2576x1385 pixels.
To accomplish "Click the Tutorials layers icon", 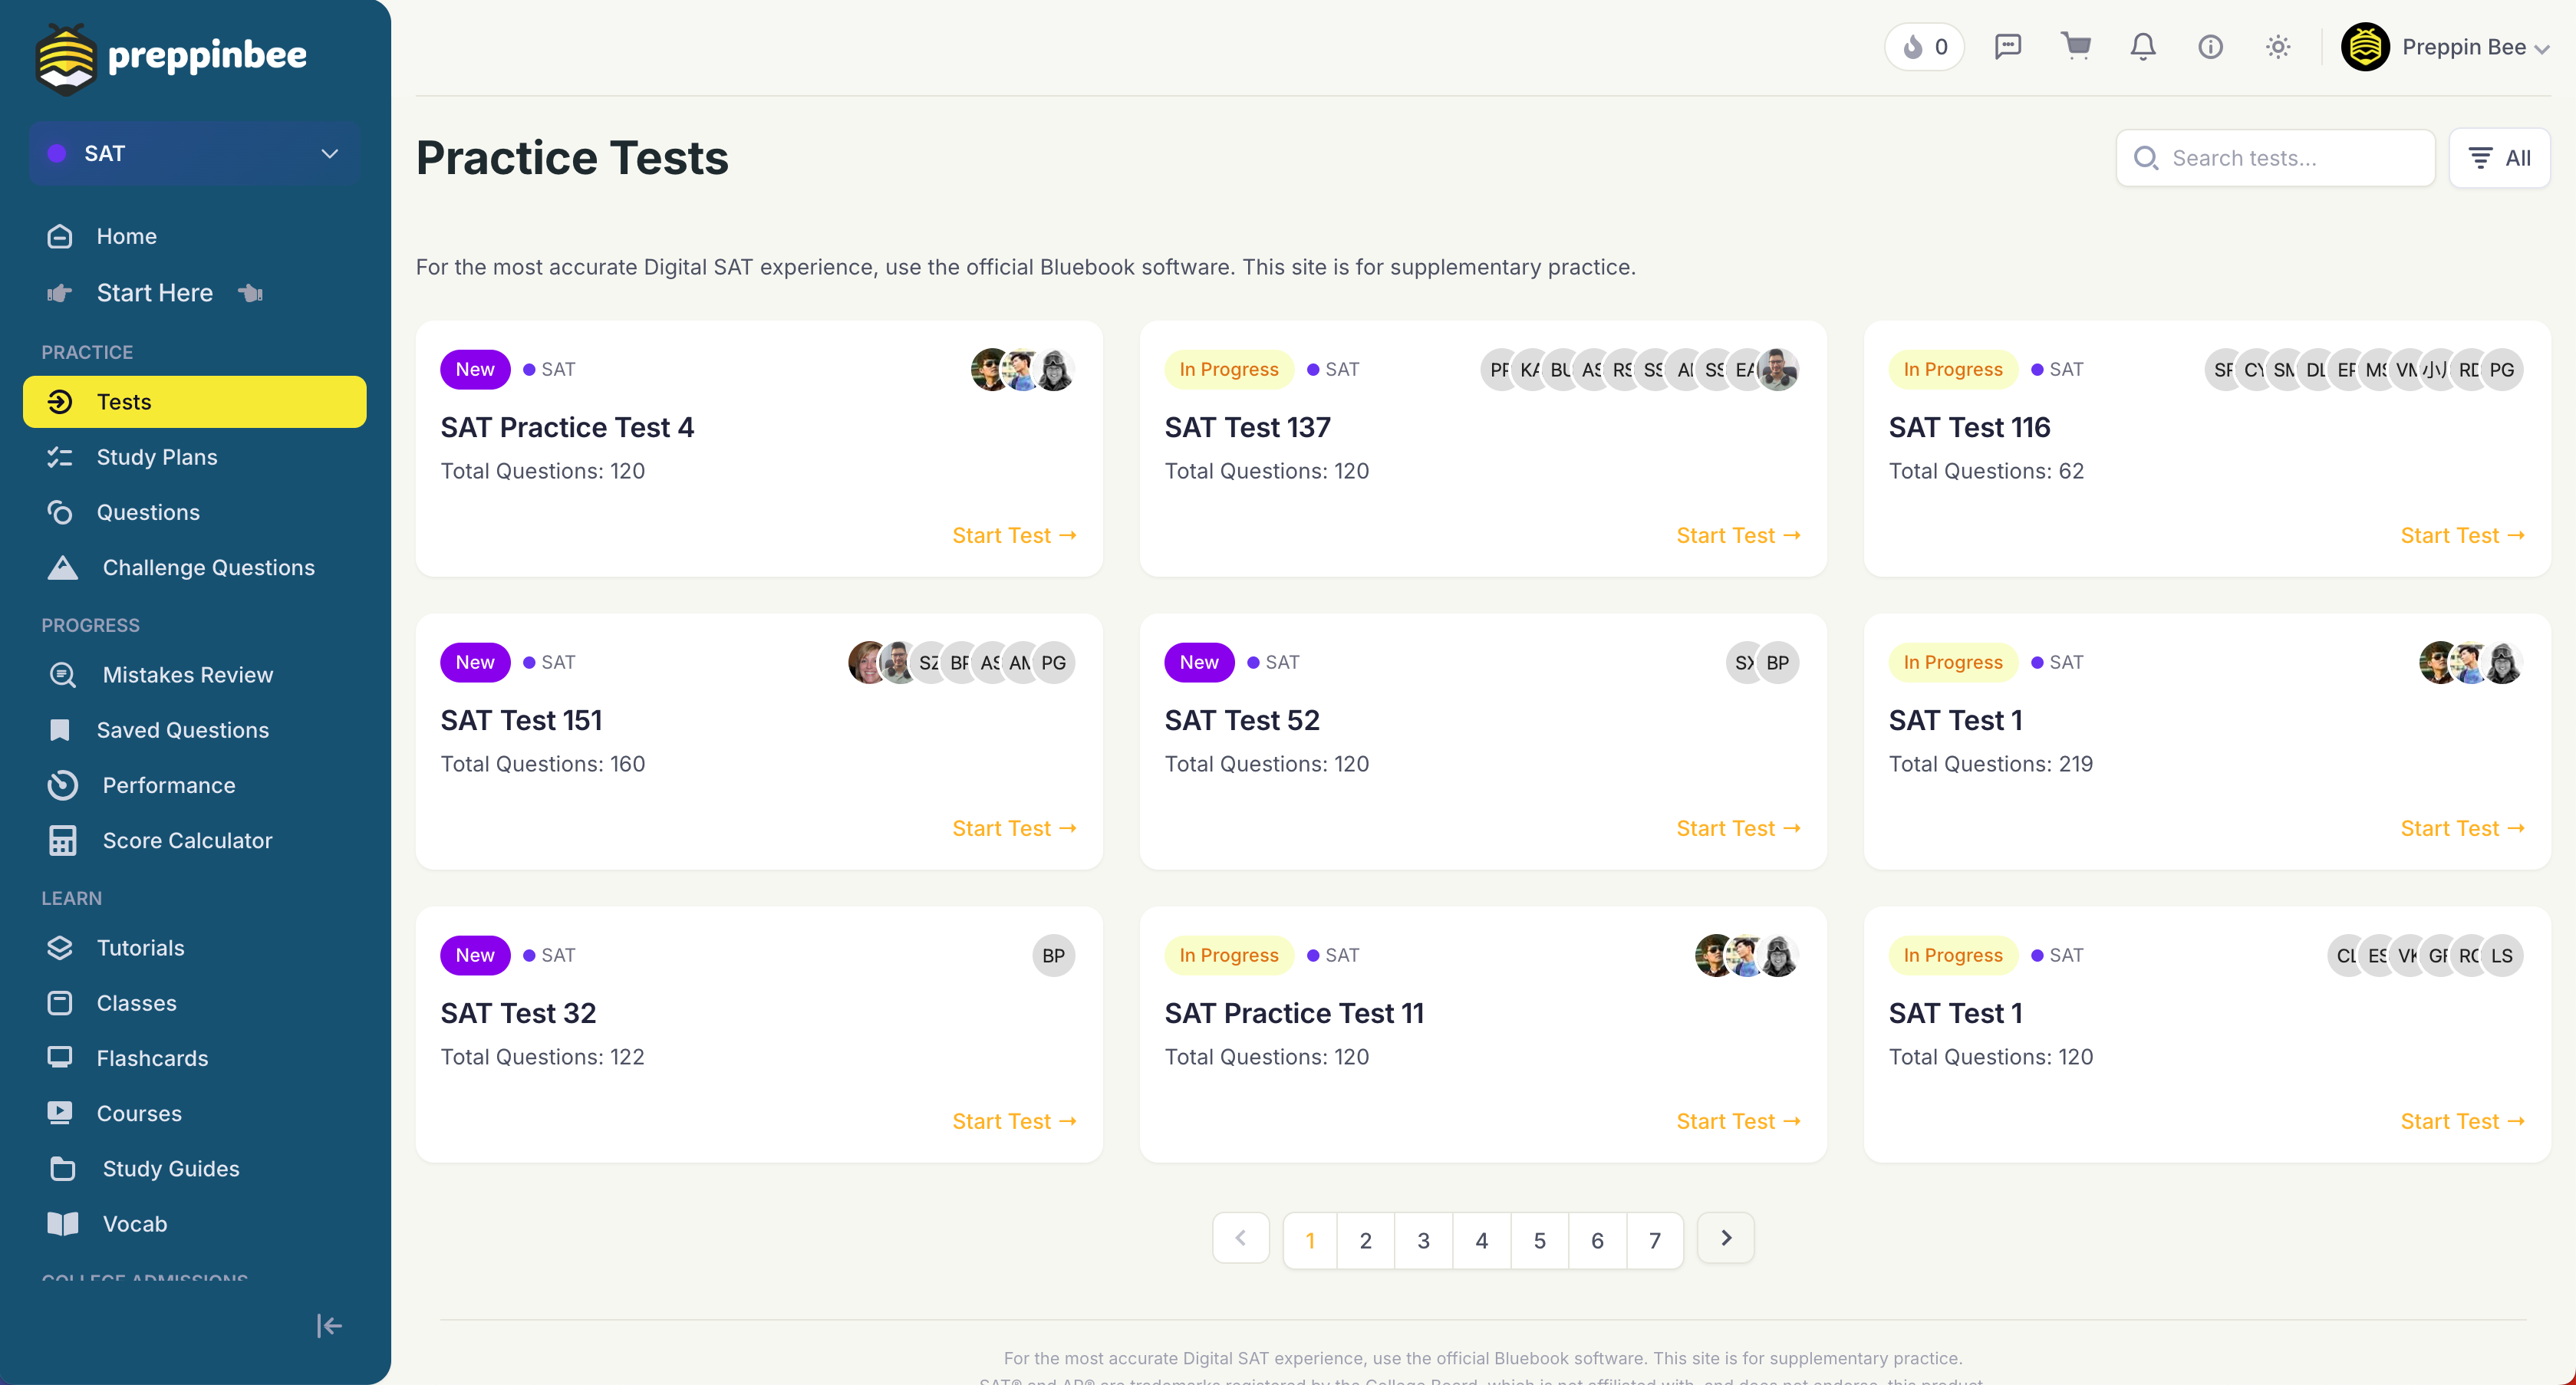I will (60, 948).
